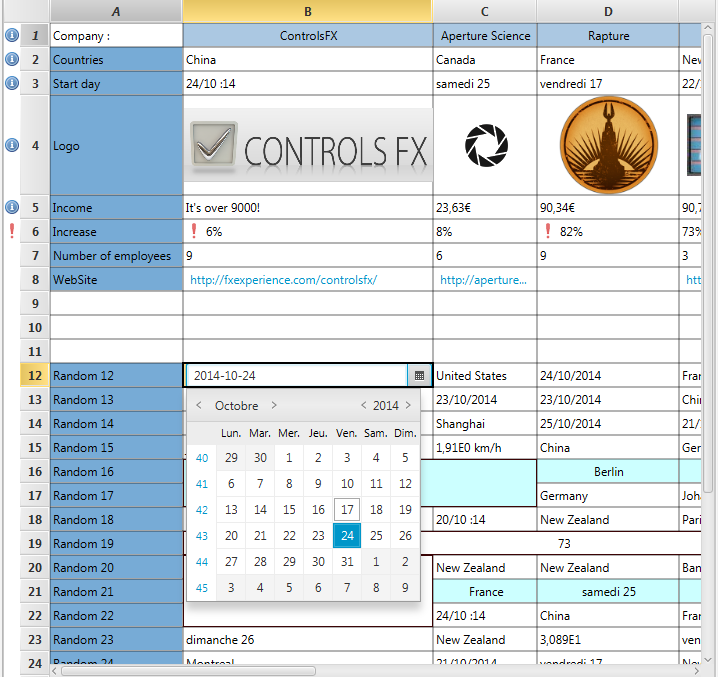
Task: Pick day 10 in the calendar
Action: coord(347,483)
